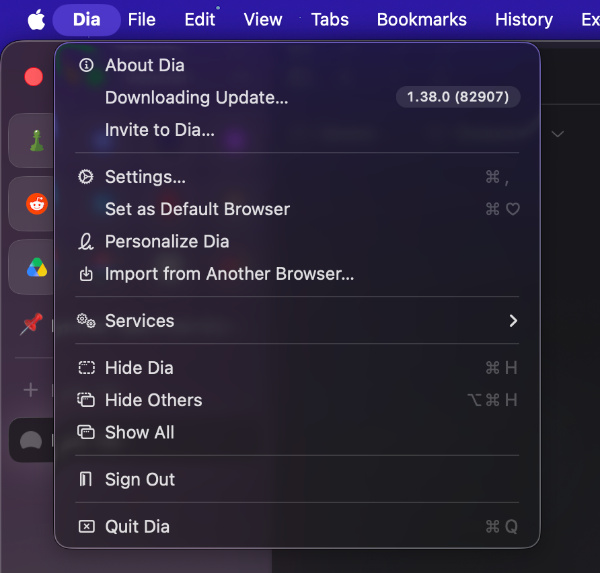Viewport: 600px width, 573px height.
Task: Choose Hide Dia
Action: coord(297,368)
